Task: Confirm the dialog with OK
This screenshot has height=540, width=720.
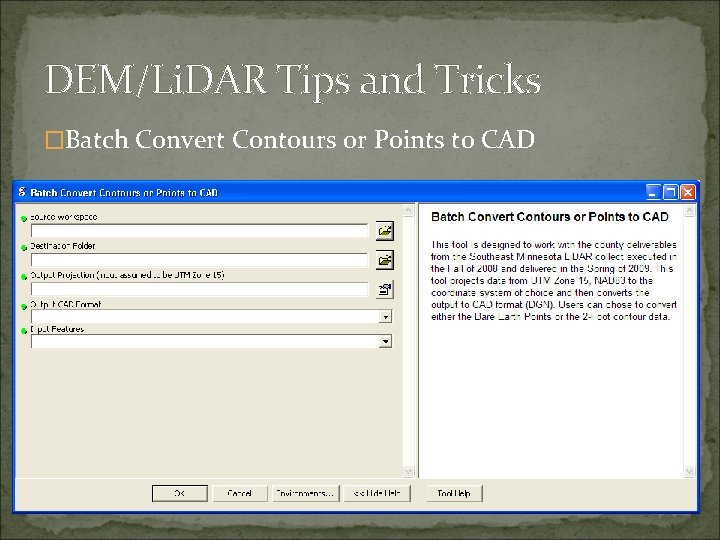Action: pos(180,493)
